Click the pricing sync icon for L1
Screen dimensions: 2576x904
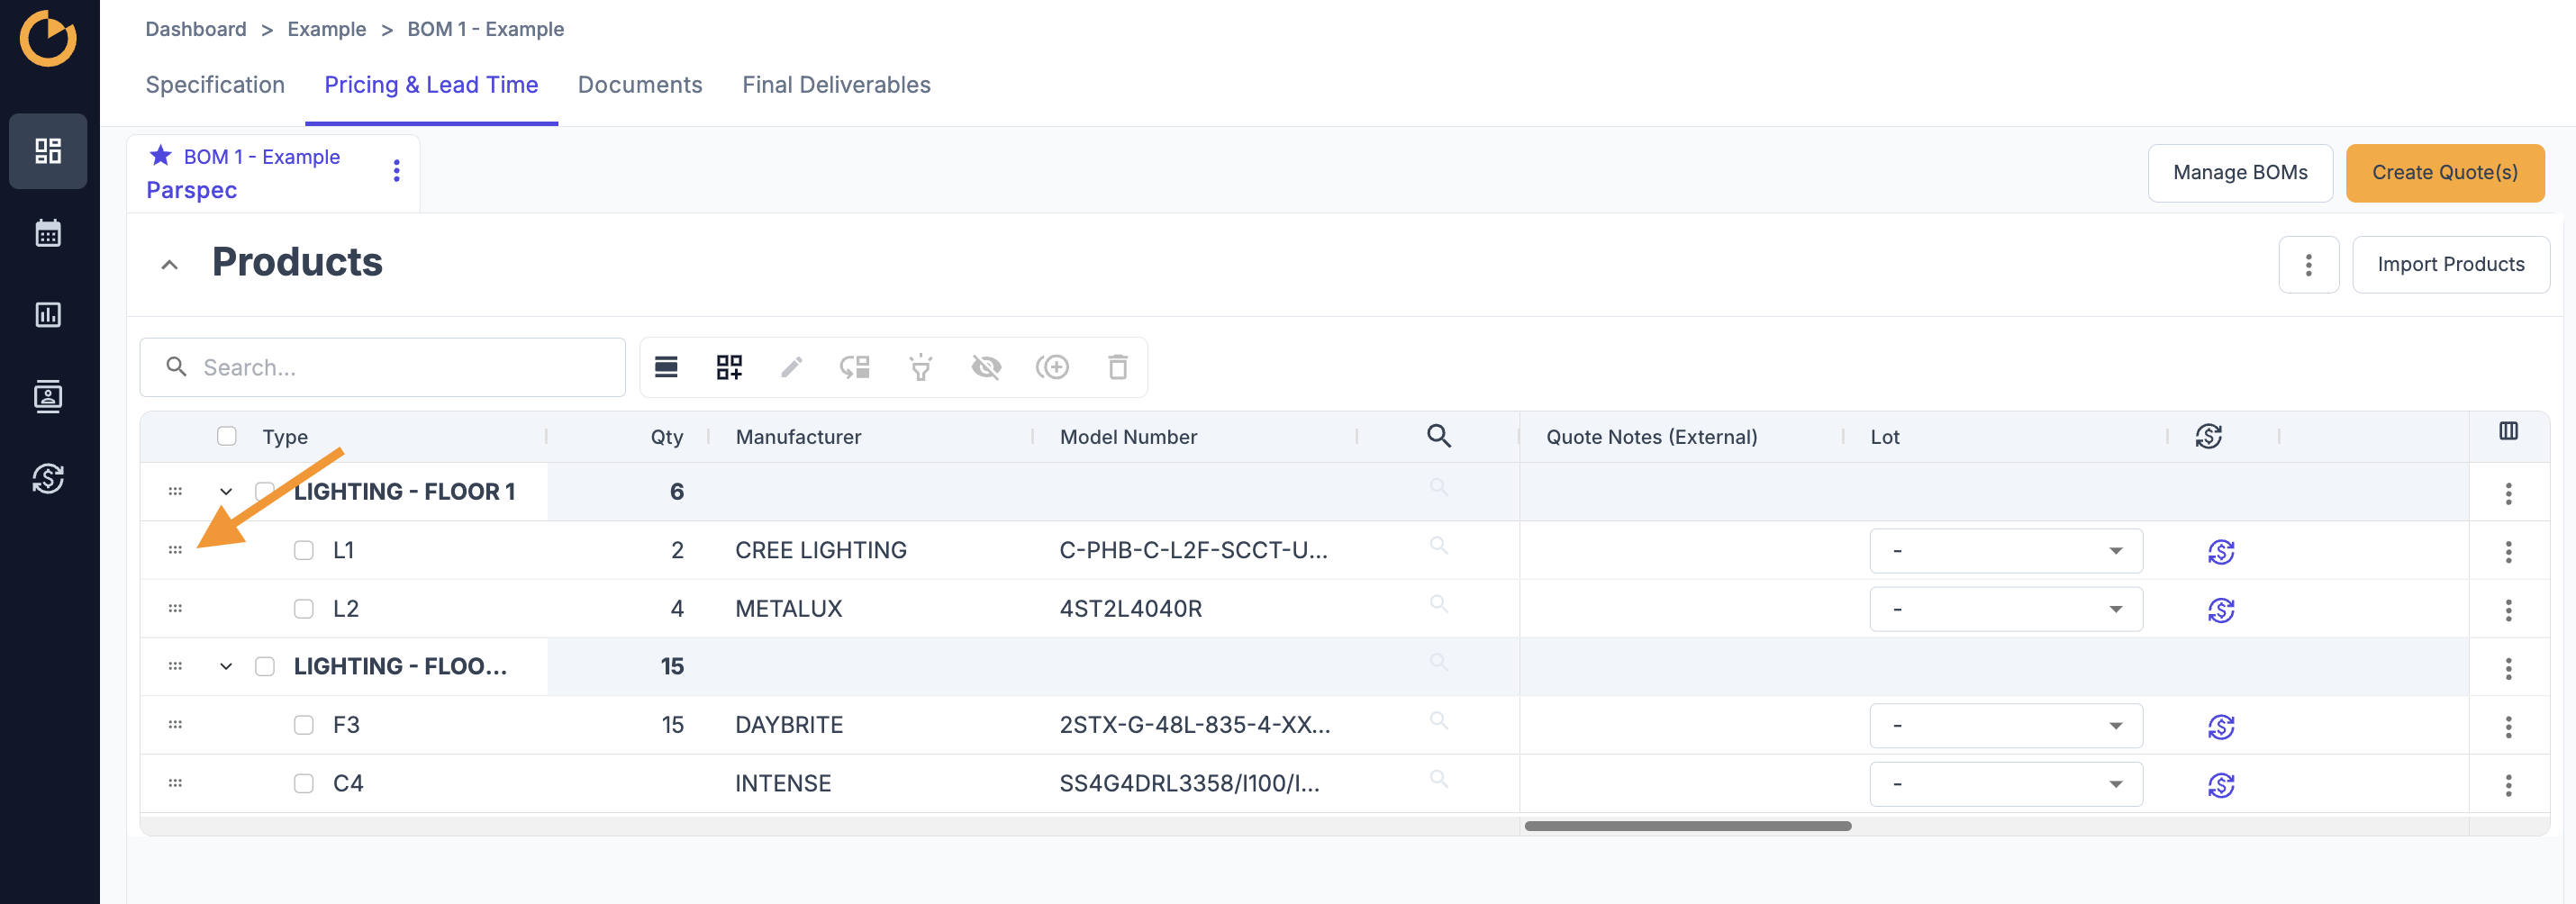coord(2221,551)
